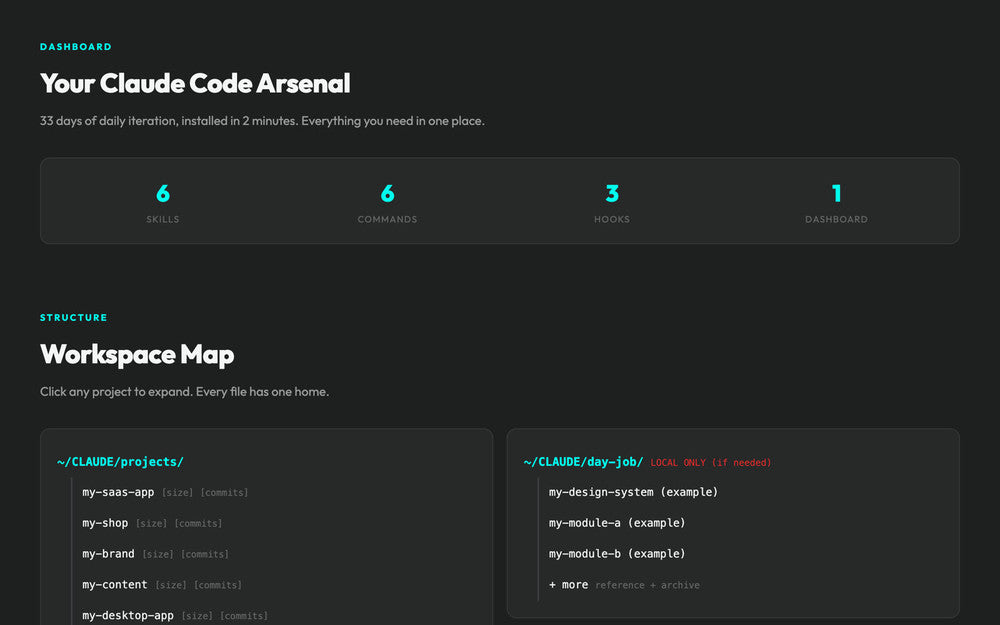Click the 3 Hooks stat
This screenshot has height=625, width=1000.
(612, 202)
